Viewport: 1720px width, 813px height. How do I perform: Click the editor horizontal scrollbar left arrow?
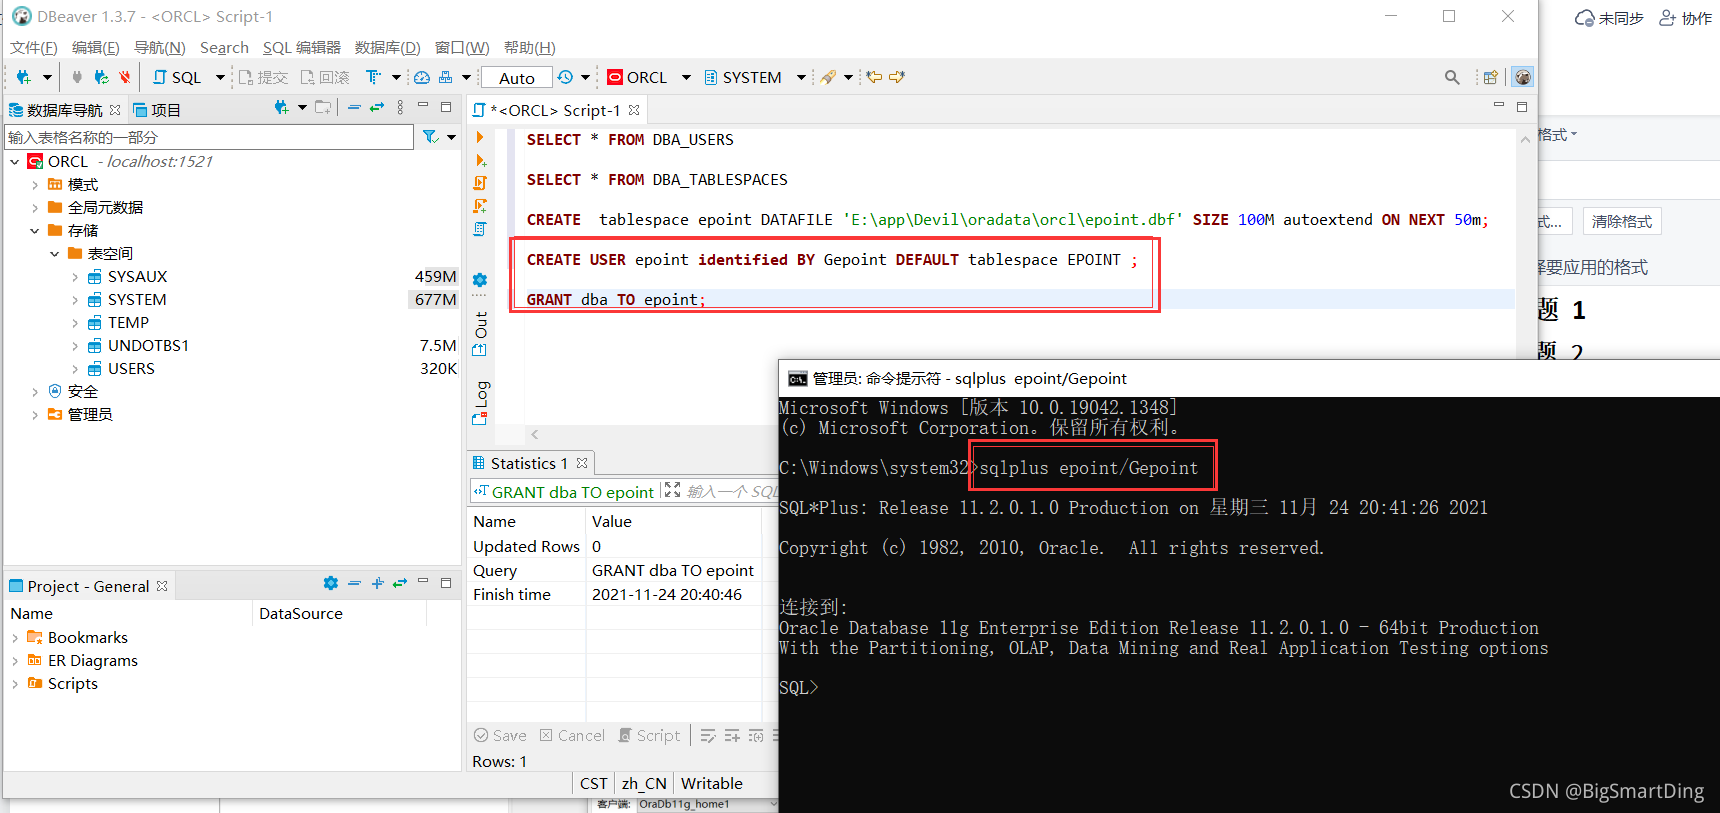click(x=535, y=434)
